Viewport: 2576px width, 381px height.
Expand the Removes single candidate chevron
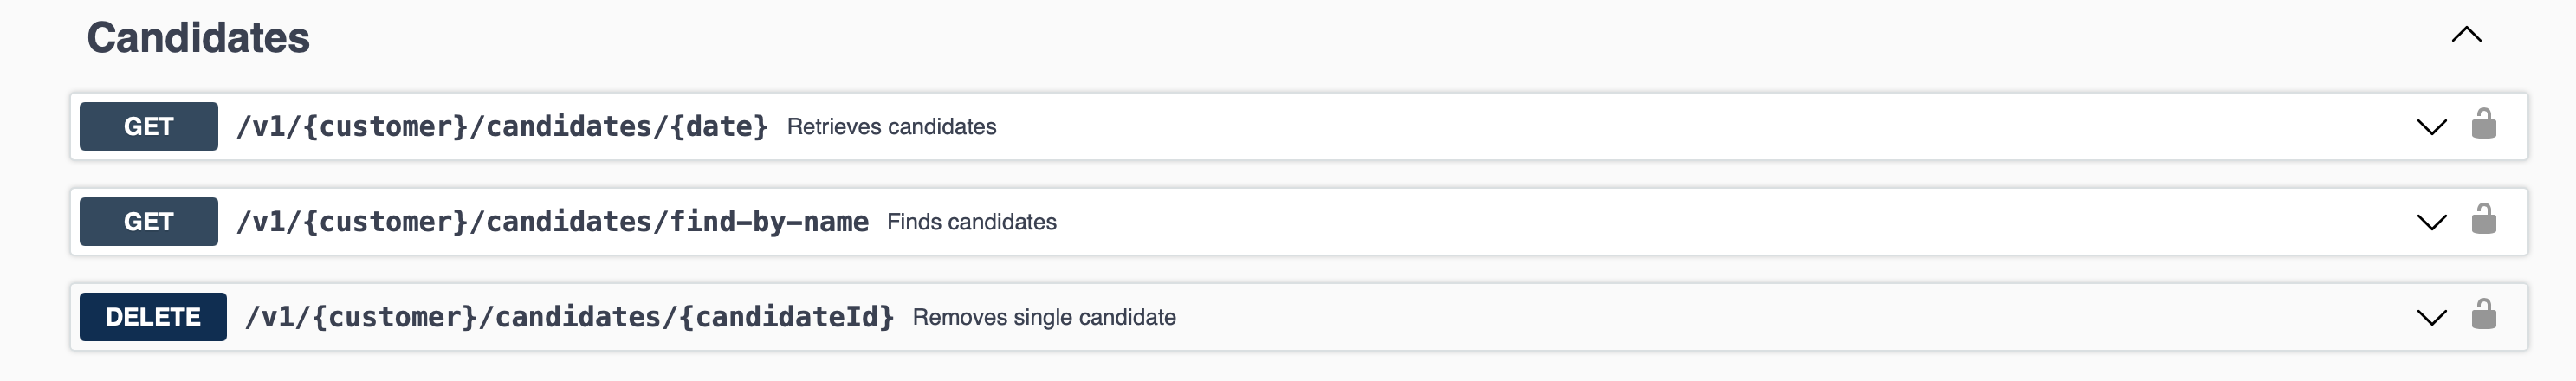2431,317
